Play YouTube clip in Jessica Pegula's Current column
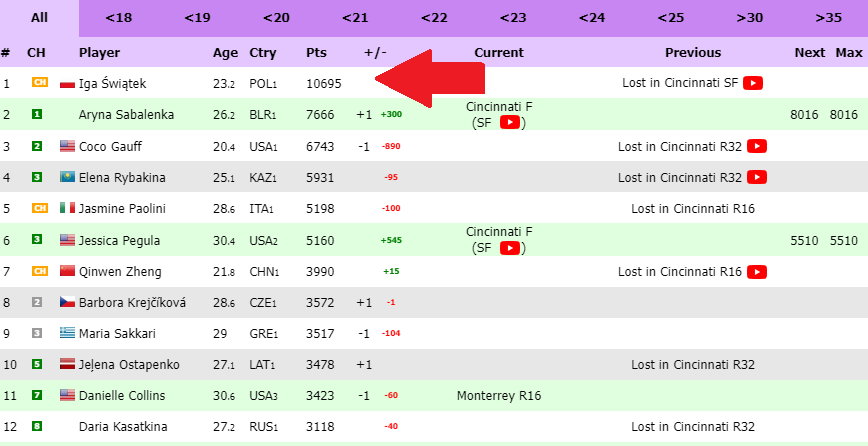This screenshot has height=446, width=868. [x=510, y=248]
